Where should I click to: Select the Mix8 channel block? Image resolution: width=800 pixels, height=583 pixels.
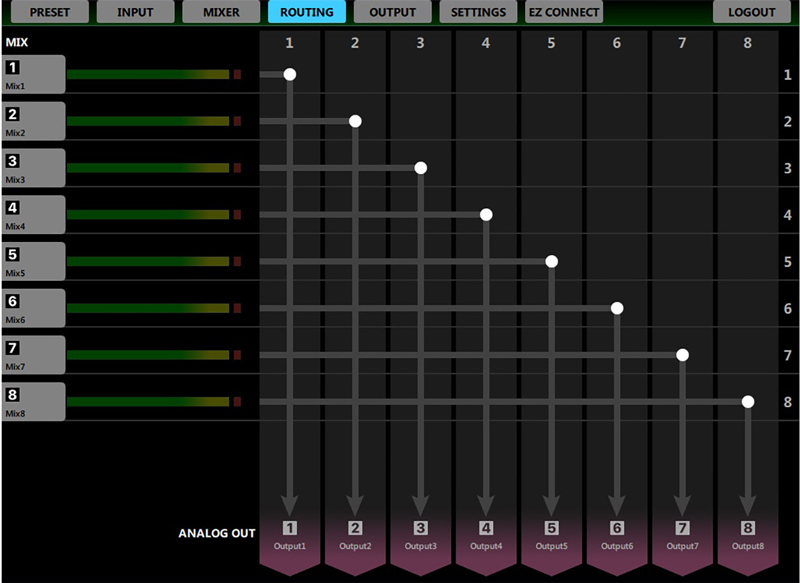pyautogui.click(x=33, y=402)
